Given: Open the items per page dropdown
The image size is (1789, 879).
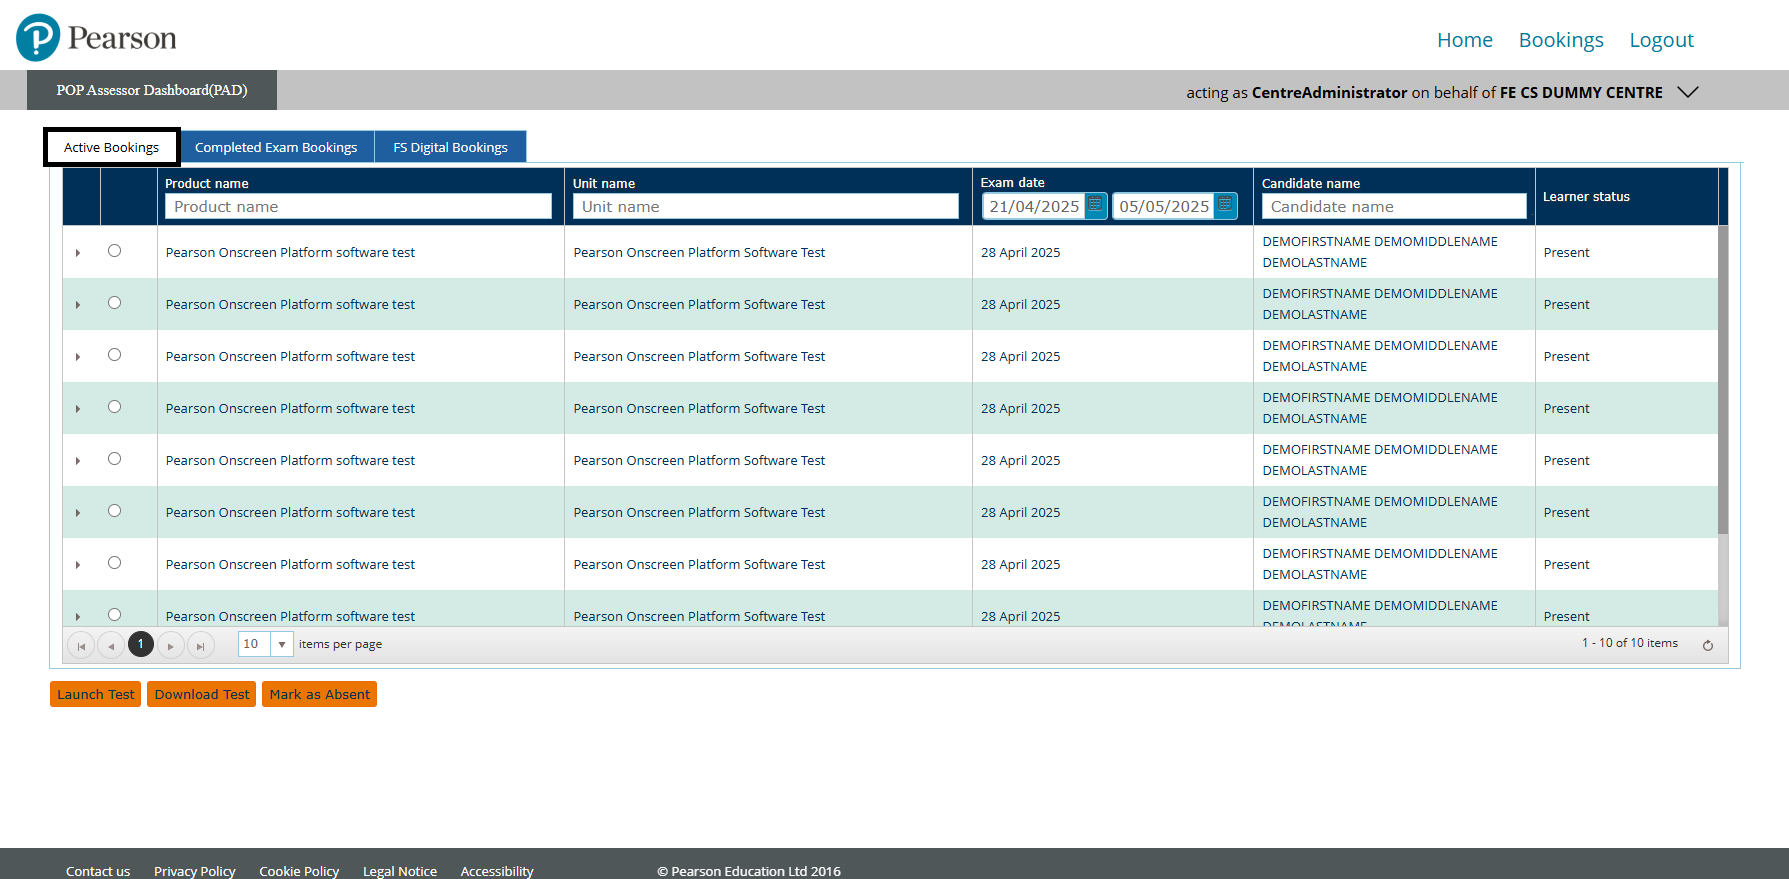Looking at the screenshot, I should coord(282,644).
